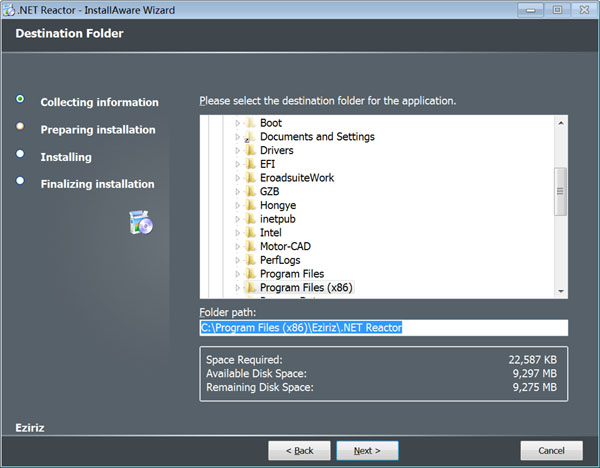Click the Folder path input field

pyautogui.click(x=384, y=328)
